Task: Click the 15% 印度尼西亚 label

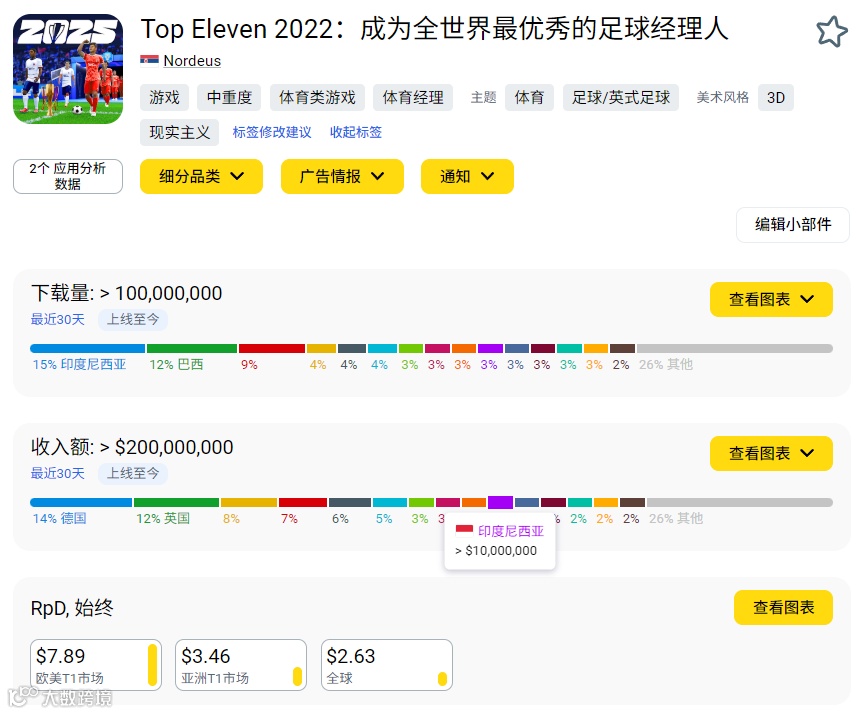Action: pos(79,365)
